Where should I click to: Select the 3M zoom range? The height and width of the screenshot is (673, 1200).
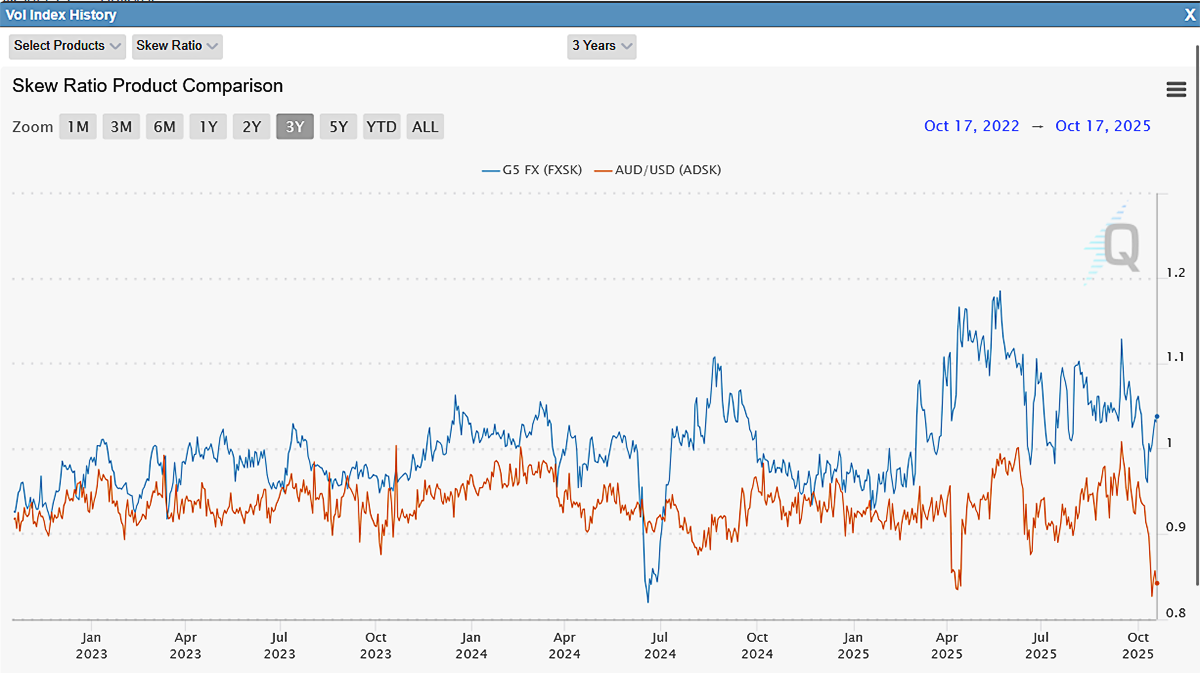121,126
